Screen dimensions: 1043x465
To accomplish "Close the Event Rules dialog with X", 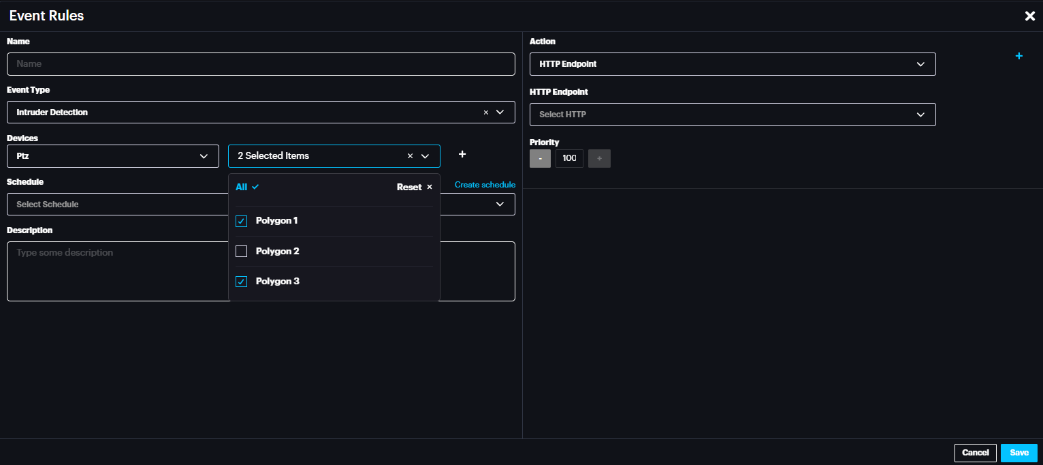I will point(1029,16).
